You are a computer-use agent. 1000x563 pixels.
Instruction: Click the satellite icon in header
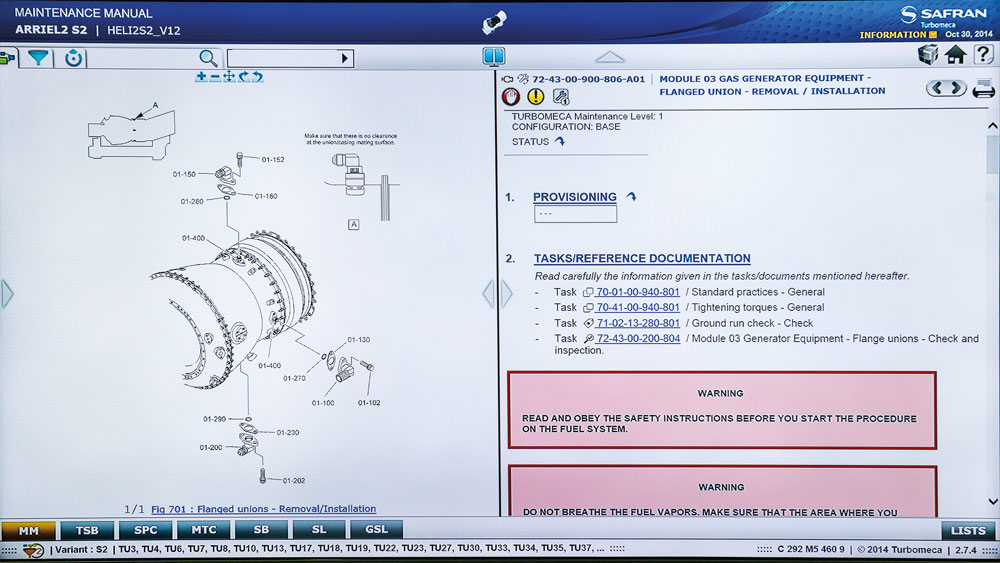point(494,22)
